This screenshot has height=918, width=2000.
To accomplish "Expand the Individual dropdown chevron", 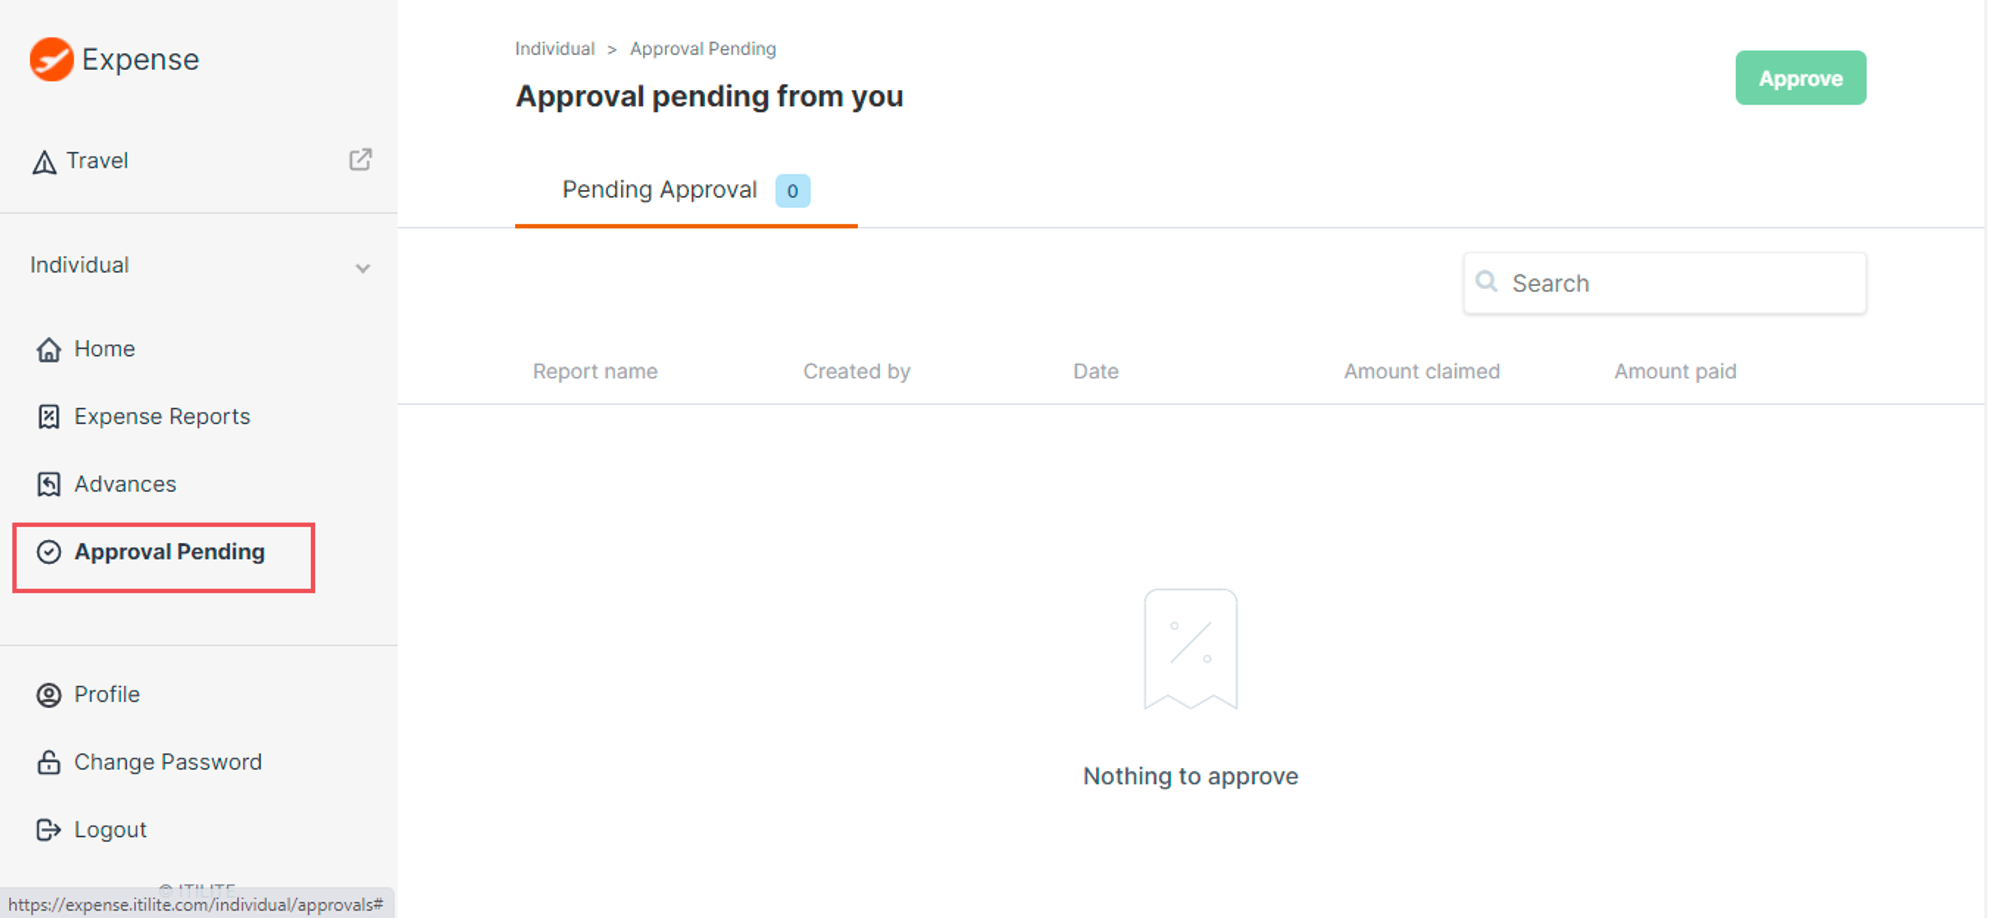I will 363,268.
